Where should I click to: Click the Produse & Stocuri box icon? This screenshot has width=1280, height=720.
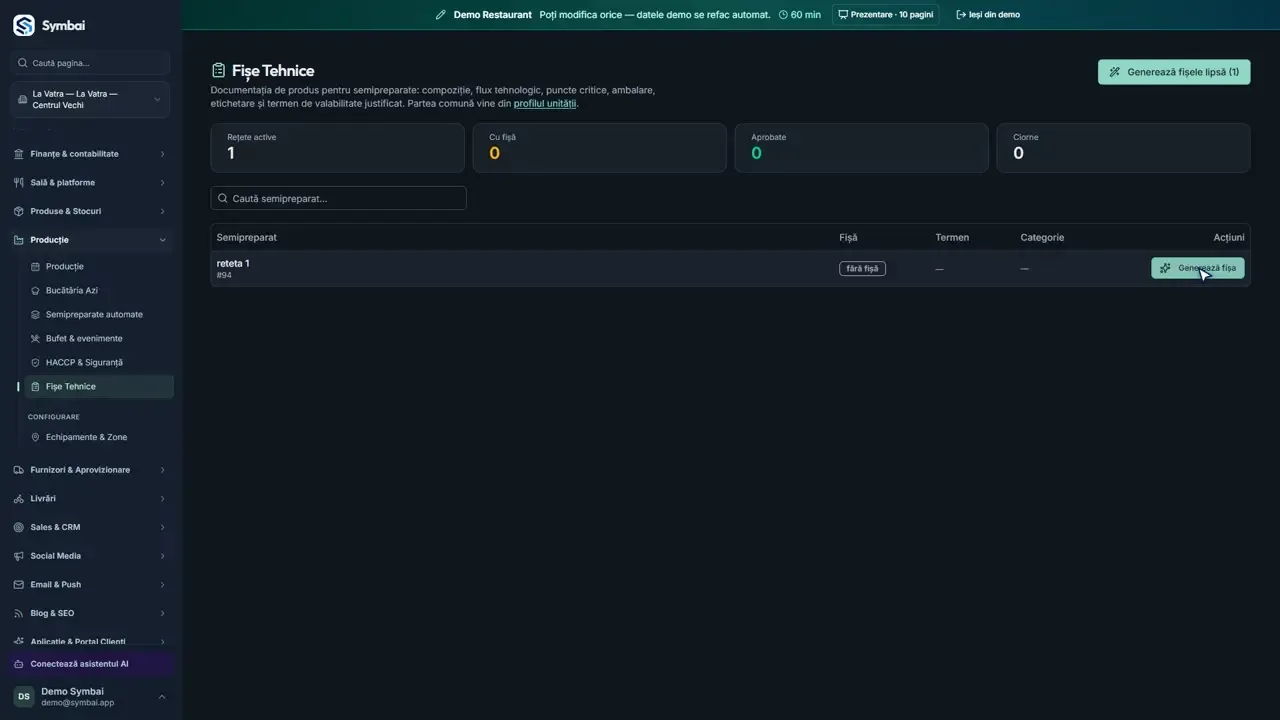click(19, 212)
